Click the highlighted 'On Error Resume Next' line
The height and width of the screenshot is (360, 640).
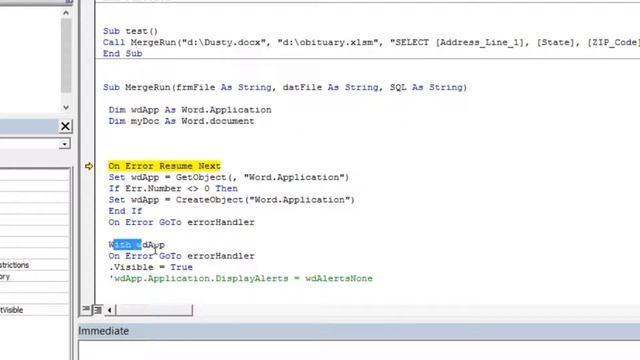point(164,166)
